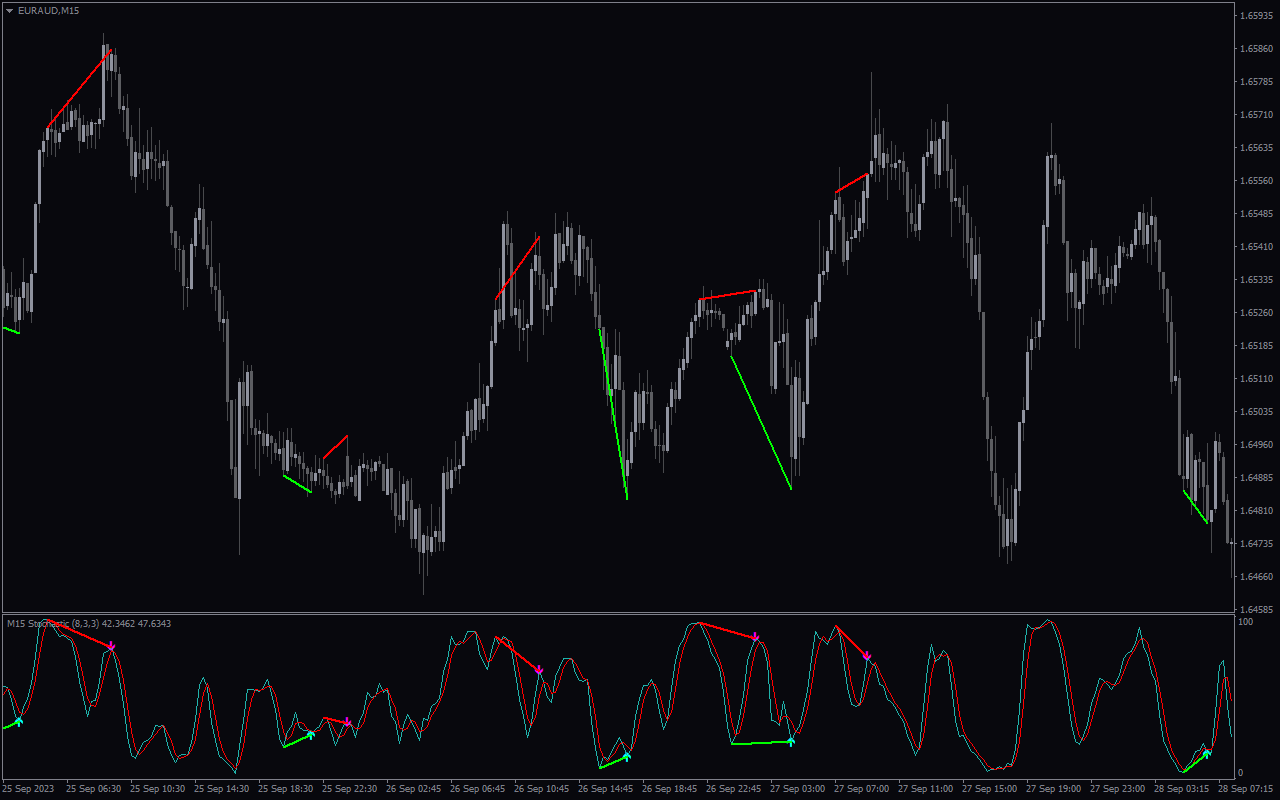1280x800 pixels.
Task: Click the 25 Sep 14:30 time label
Action: (221, 789)
